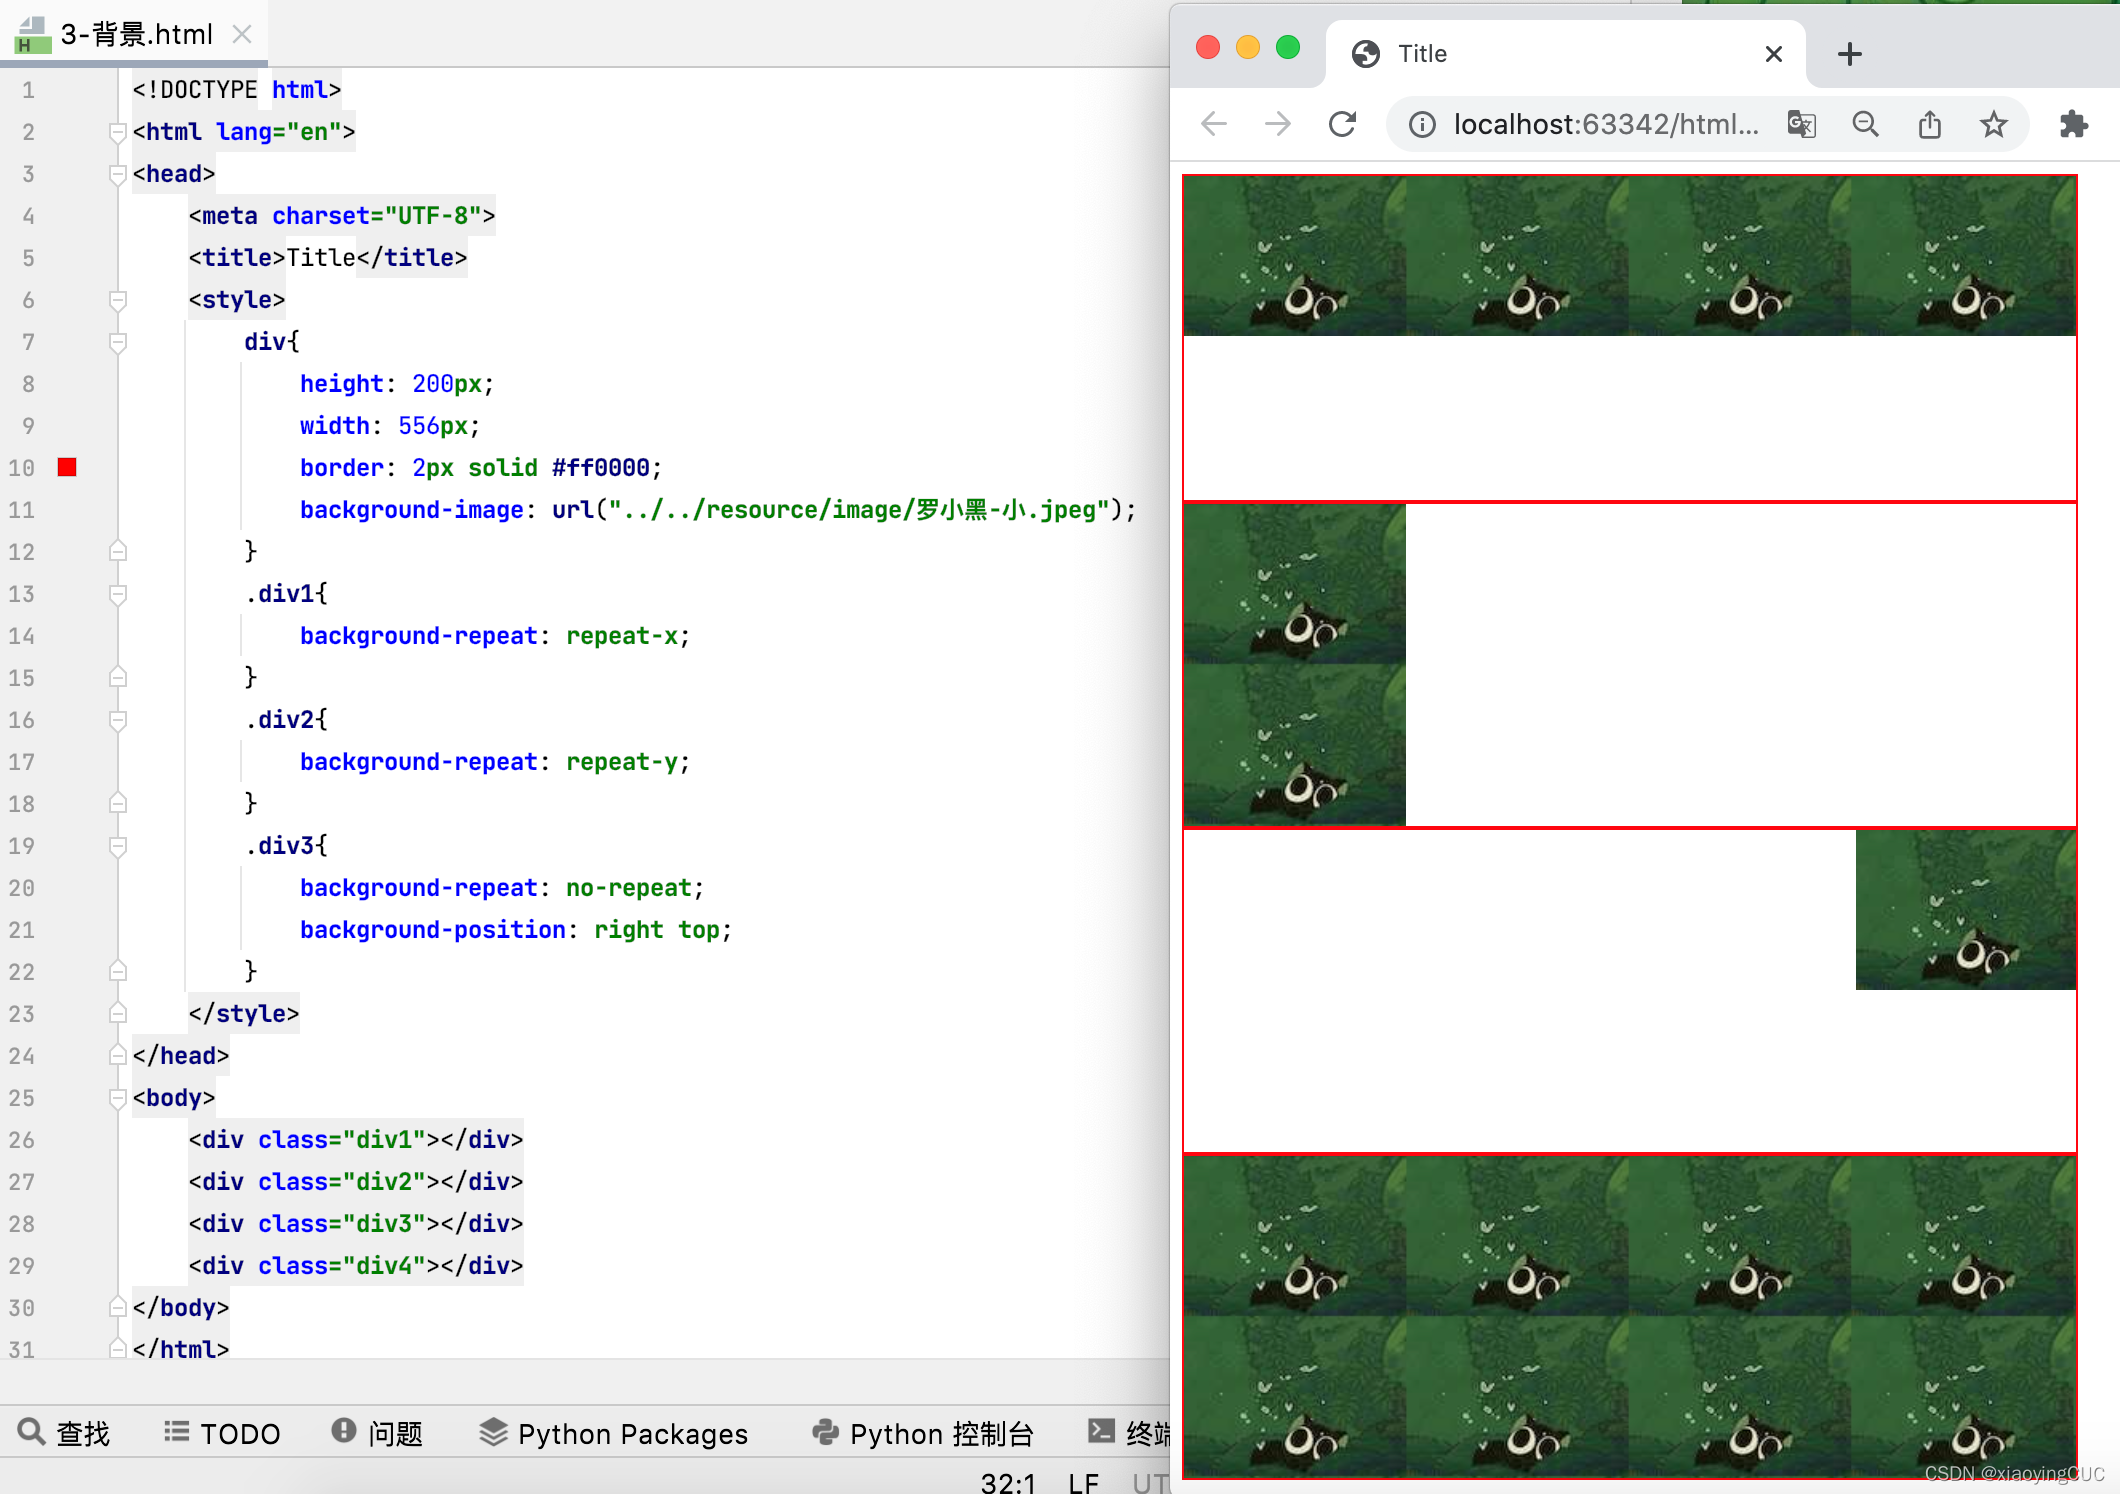The image size is (2120, 1494).
Task: Click the LF line separator indicator
Action: [x=1083, y=1482]
